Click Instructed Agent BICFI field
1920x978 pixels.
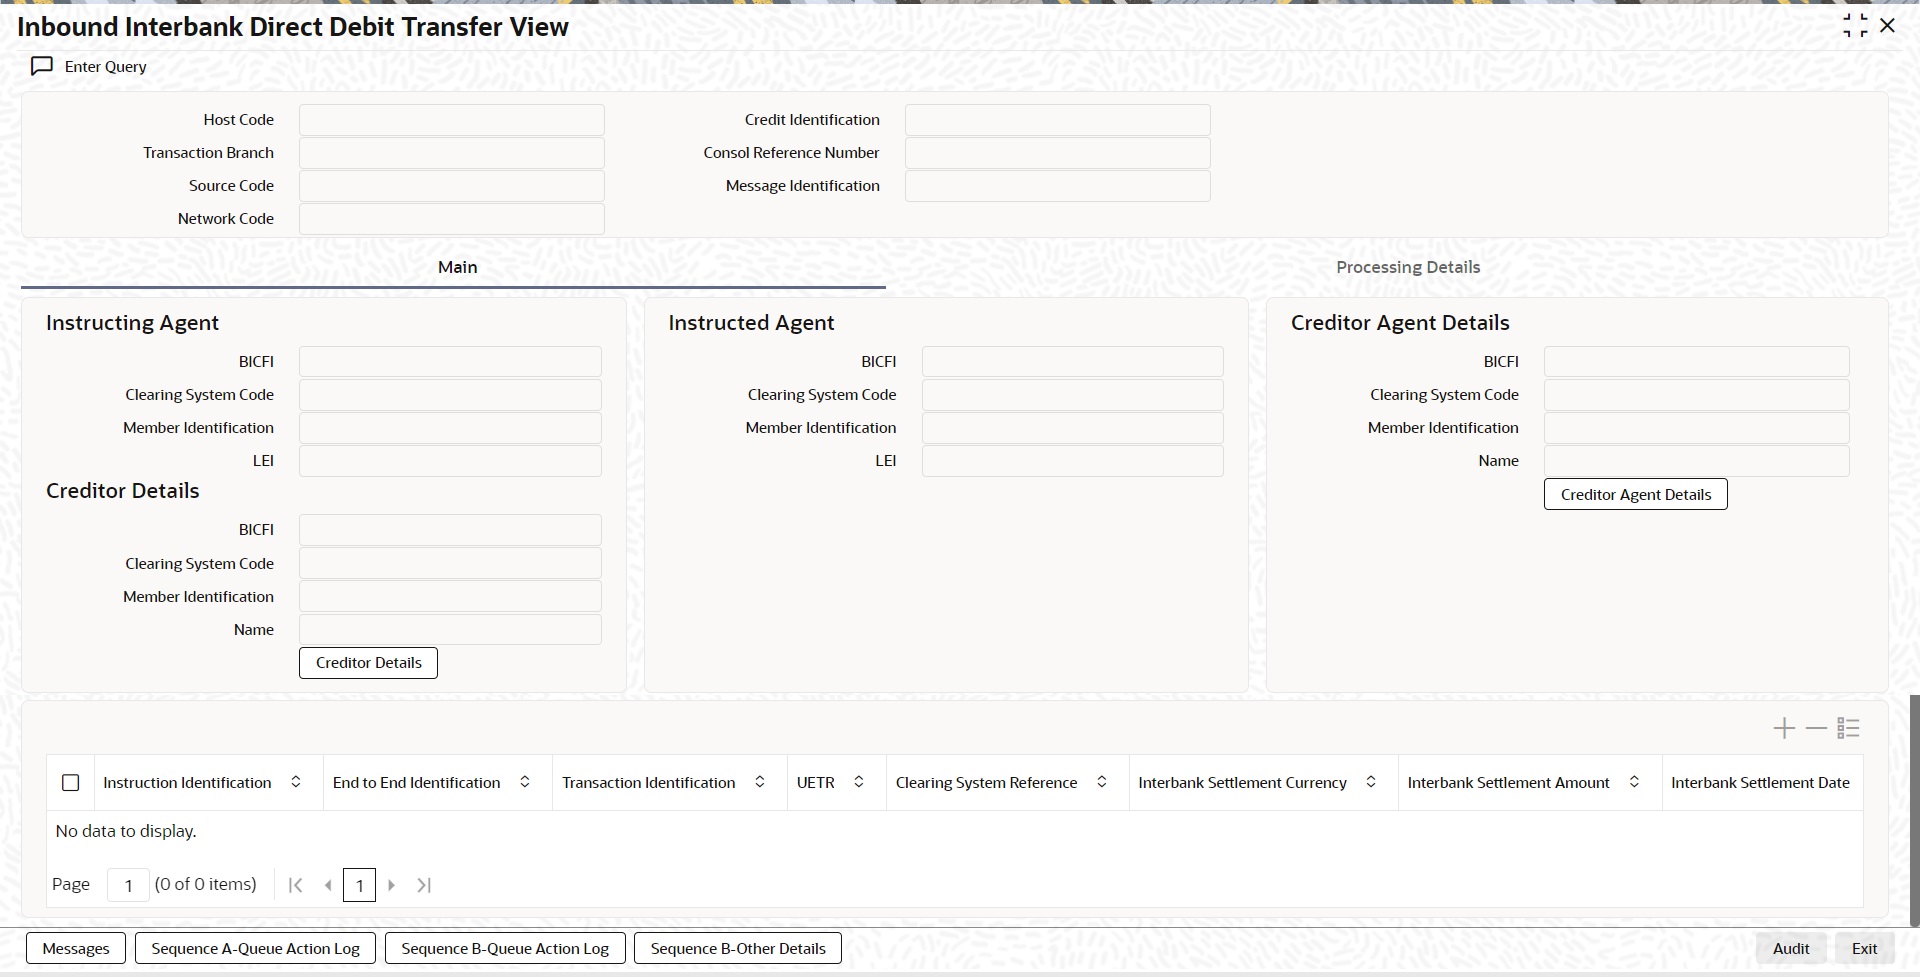[1073, 362]
